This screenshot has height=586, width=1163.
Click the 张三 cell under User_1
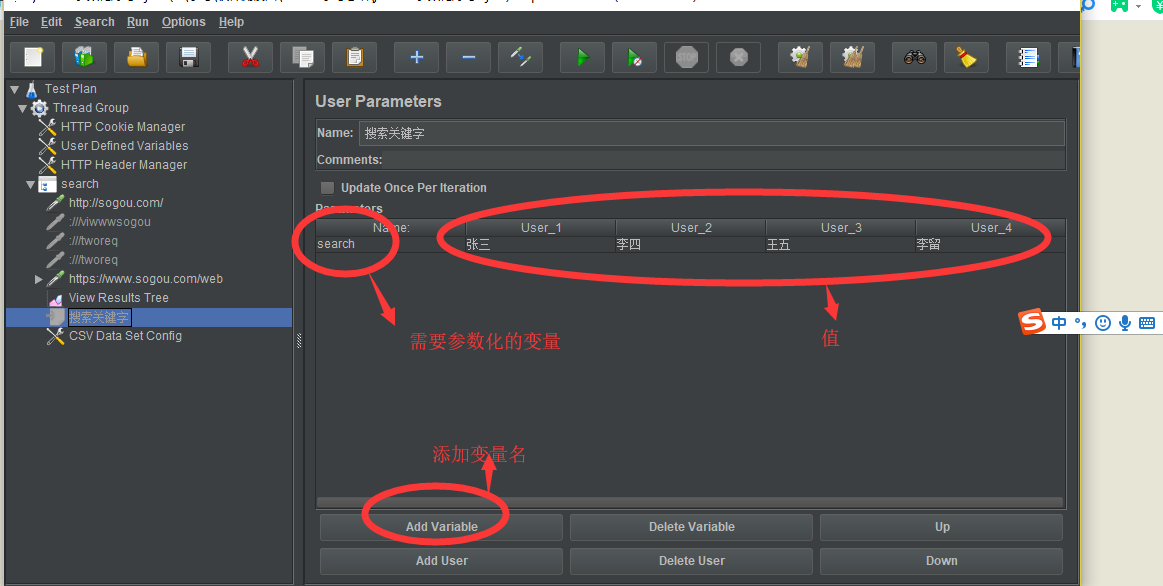point(540,244)
